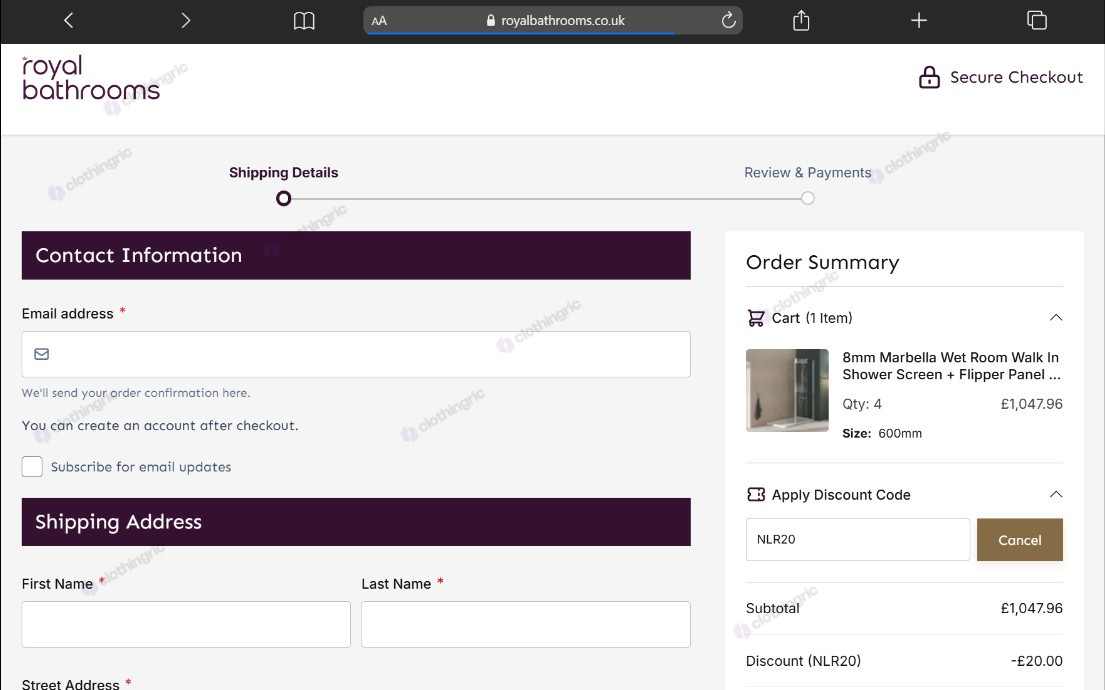The width and height of the screenshot is (1105, 690).
Task: Tick Subscribe for email updates checkbox
Action: pyautogui.click(x=32, y=467)
